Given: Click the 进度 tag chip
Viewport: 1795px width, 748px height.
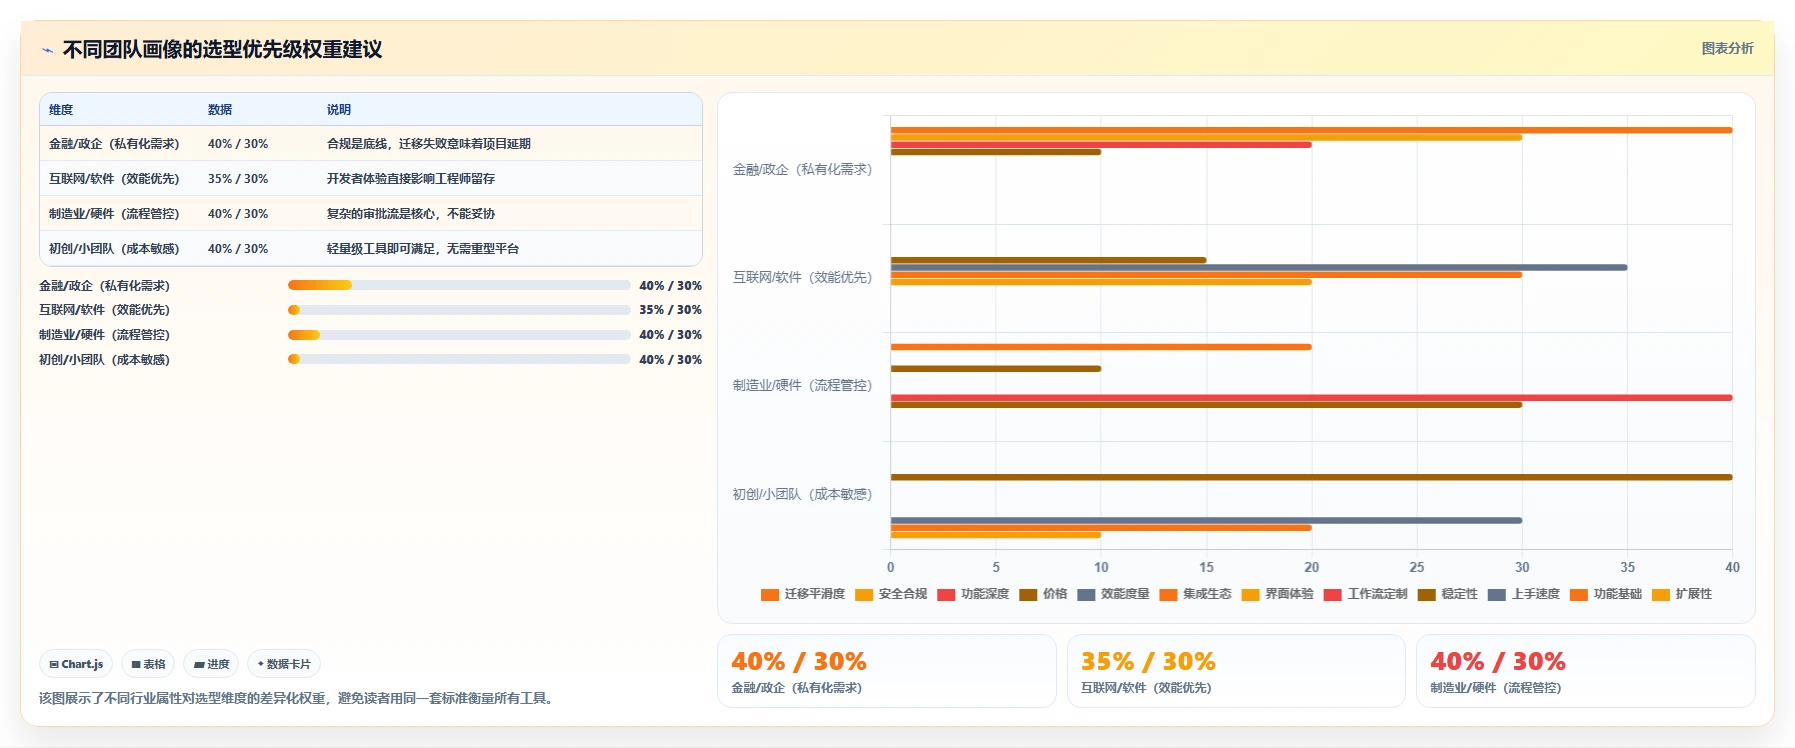Looking at the screenshot, I should (211, 664).
